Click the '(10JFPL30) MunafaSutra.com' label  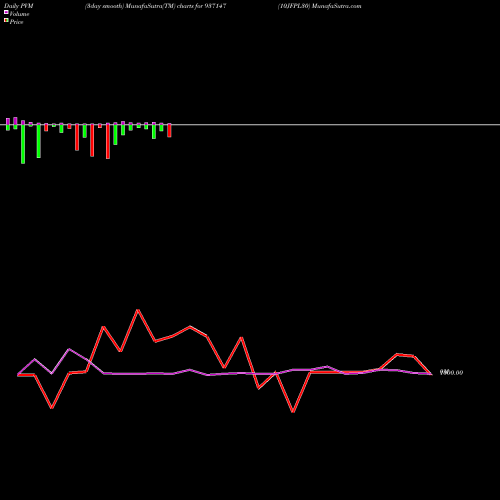click(x=319, y=6)
